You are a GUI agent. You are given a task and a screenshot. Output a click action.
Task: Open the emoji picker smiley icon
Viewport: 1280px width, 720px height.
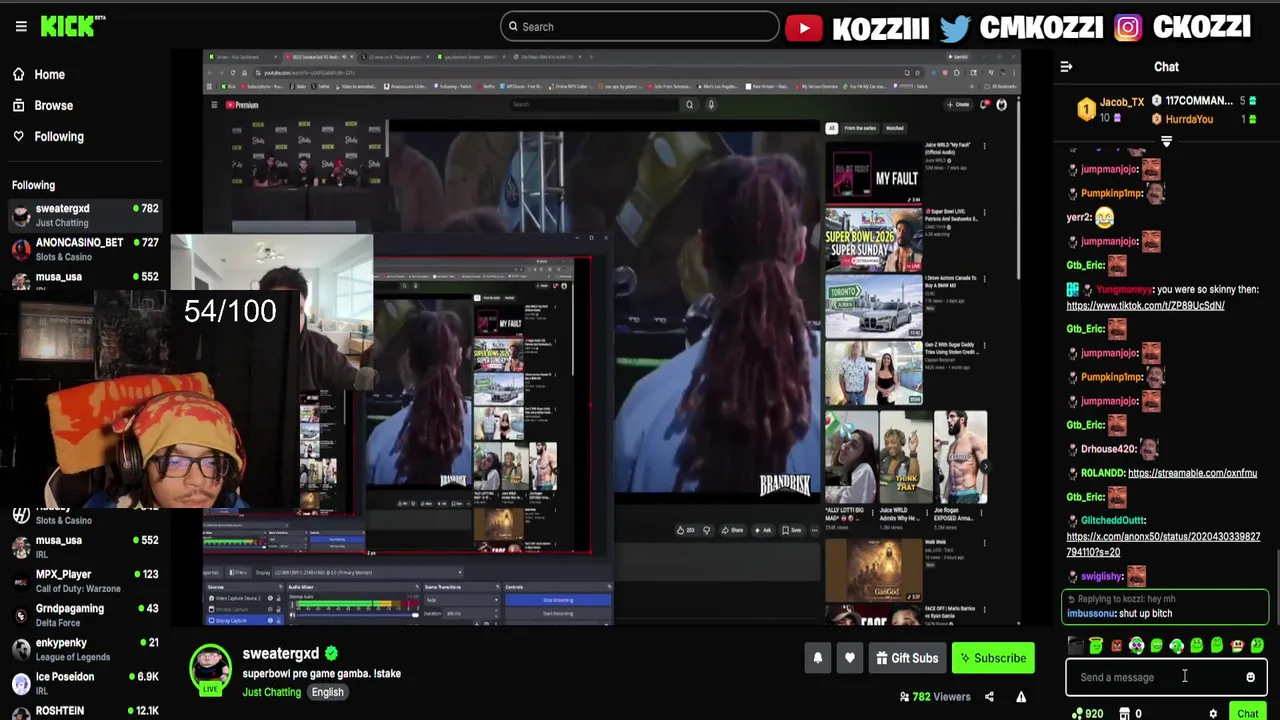(1250, 677)
